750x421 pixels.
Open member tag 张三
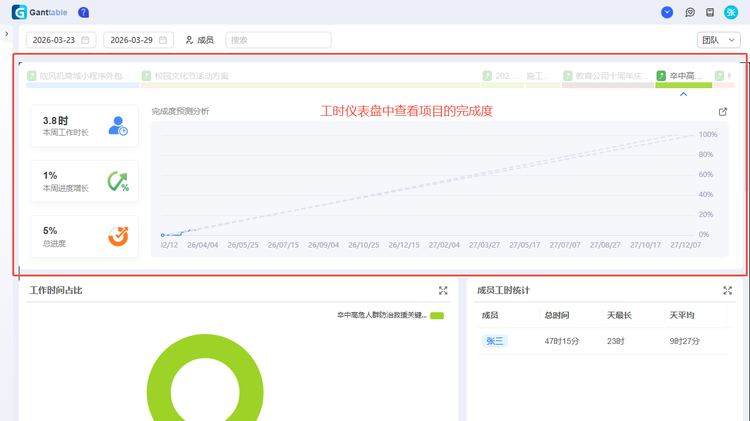tap(495, 341)
